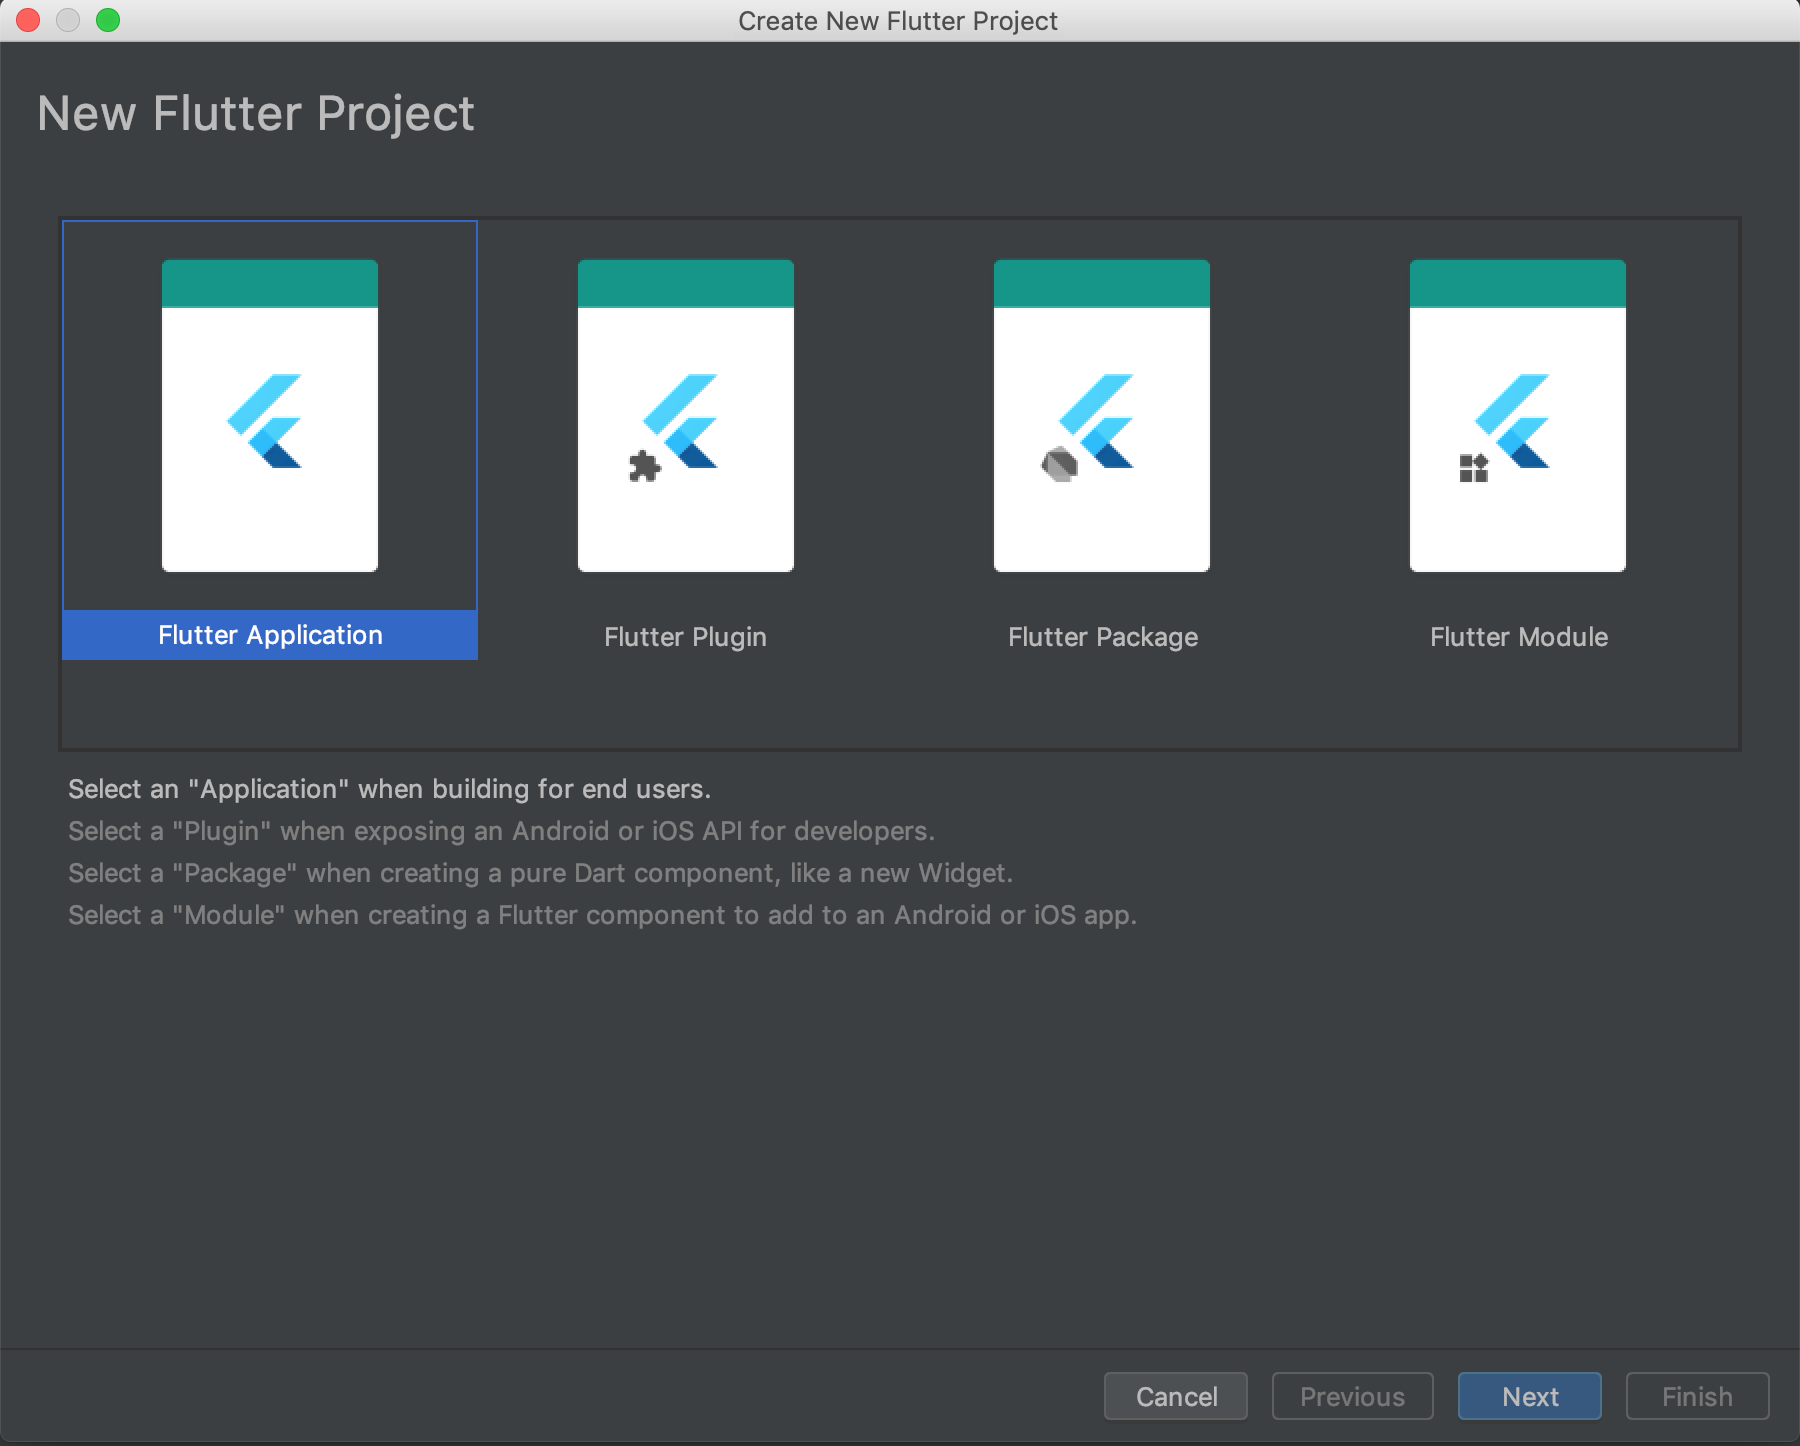Select the Flutter Application project icon

click(270, 416)
